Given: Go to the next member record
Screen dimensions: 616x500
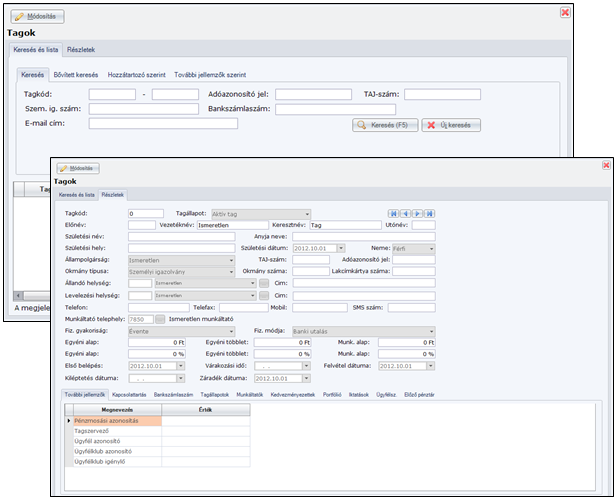Looking at the screenshot, I should point(417,213).
